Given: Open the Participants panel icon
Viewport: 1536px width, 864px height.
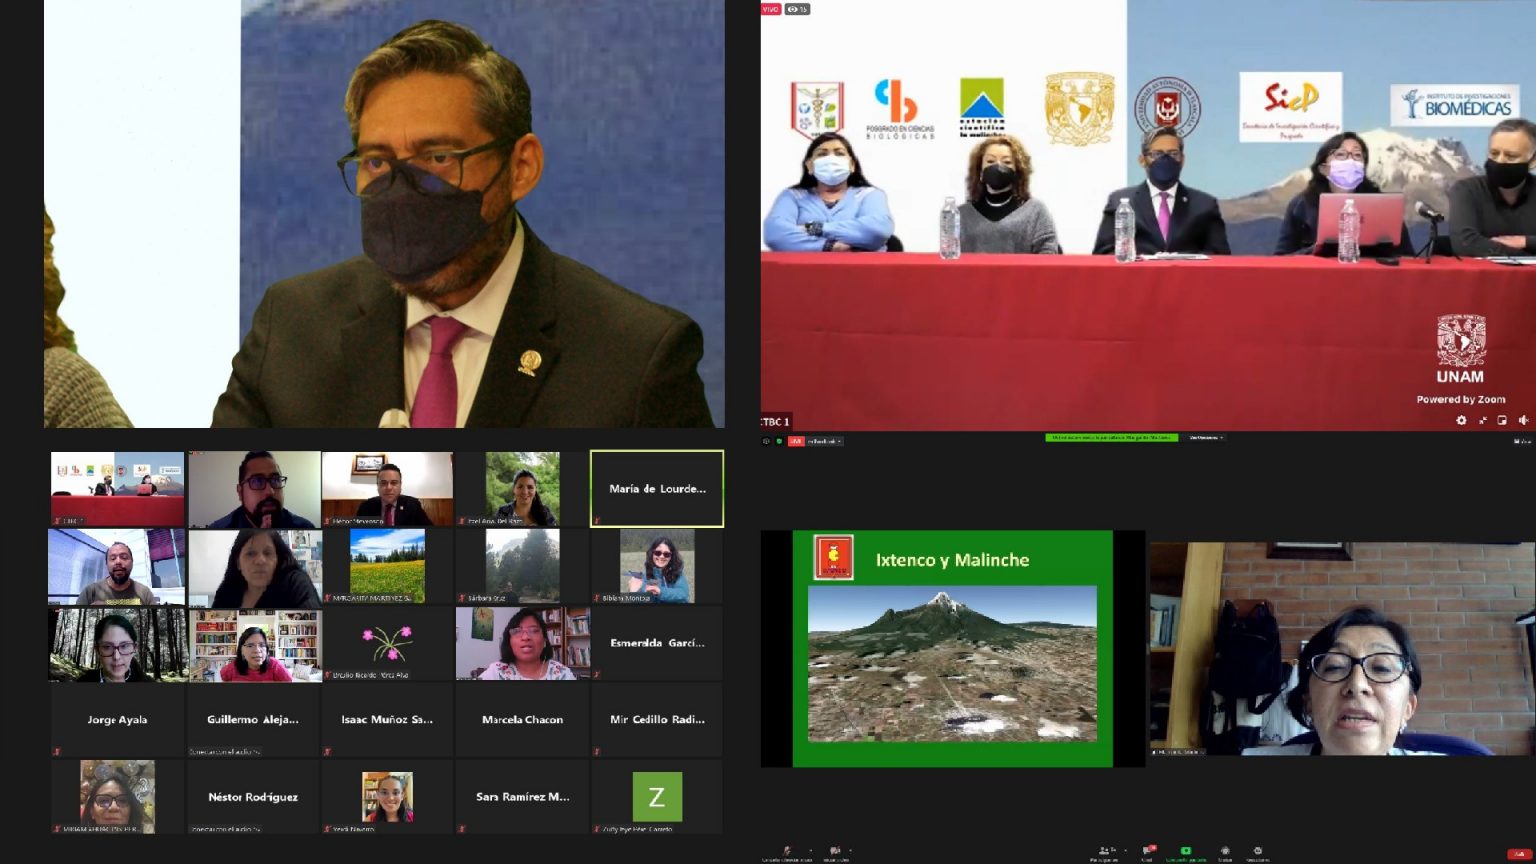Looking at the screenshot, I should [1106, 849].
